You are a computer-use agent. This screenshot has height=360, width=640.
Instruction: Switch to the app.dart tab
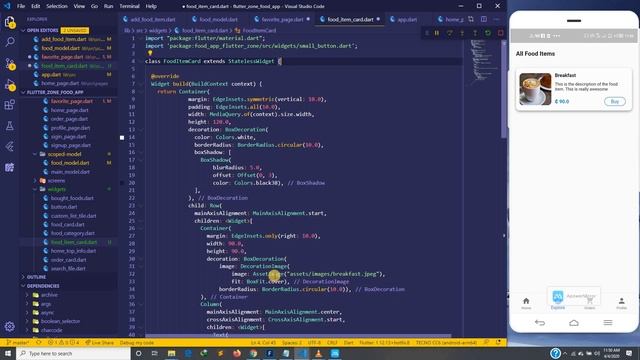pyautogui.click(x=407, y=19)
